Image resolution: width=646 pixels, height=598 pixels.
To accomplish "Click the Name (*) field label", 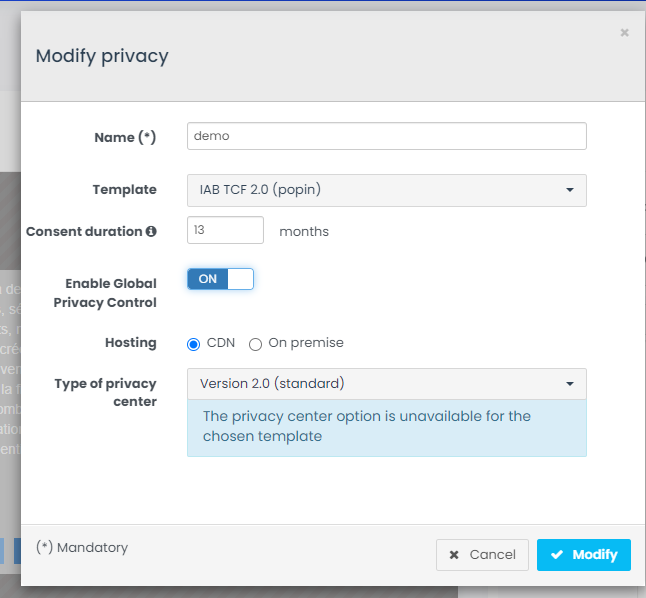I will coord(125,137).
